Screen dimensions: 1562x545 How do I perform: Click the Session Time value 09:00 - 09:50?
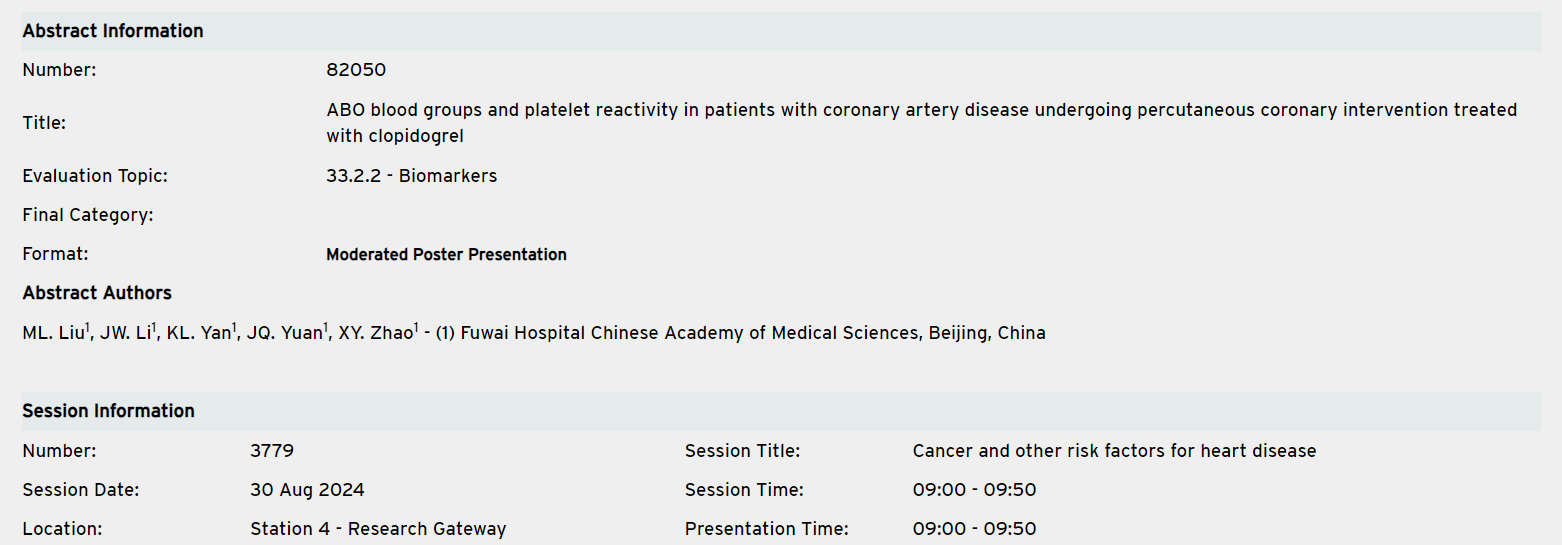tap(974, 490)
